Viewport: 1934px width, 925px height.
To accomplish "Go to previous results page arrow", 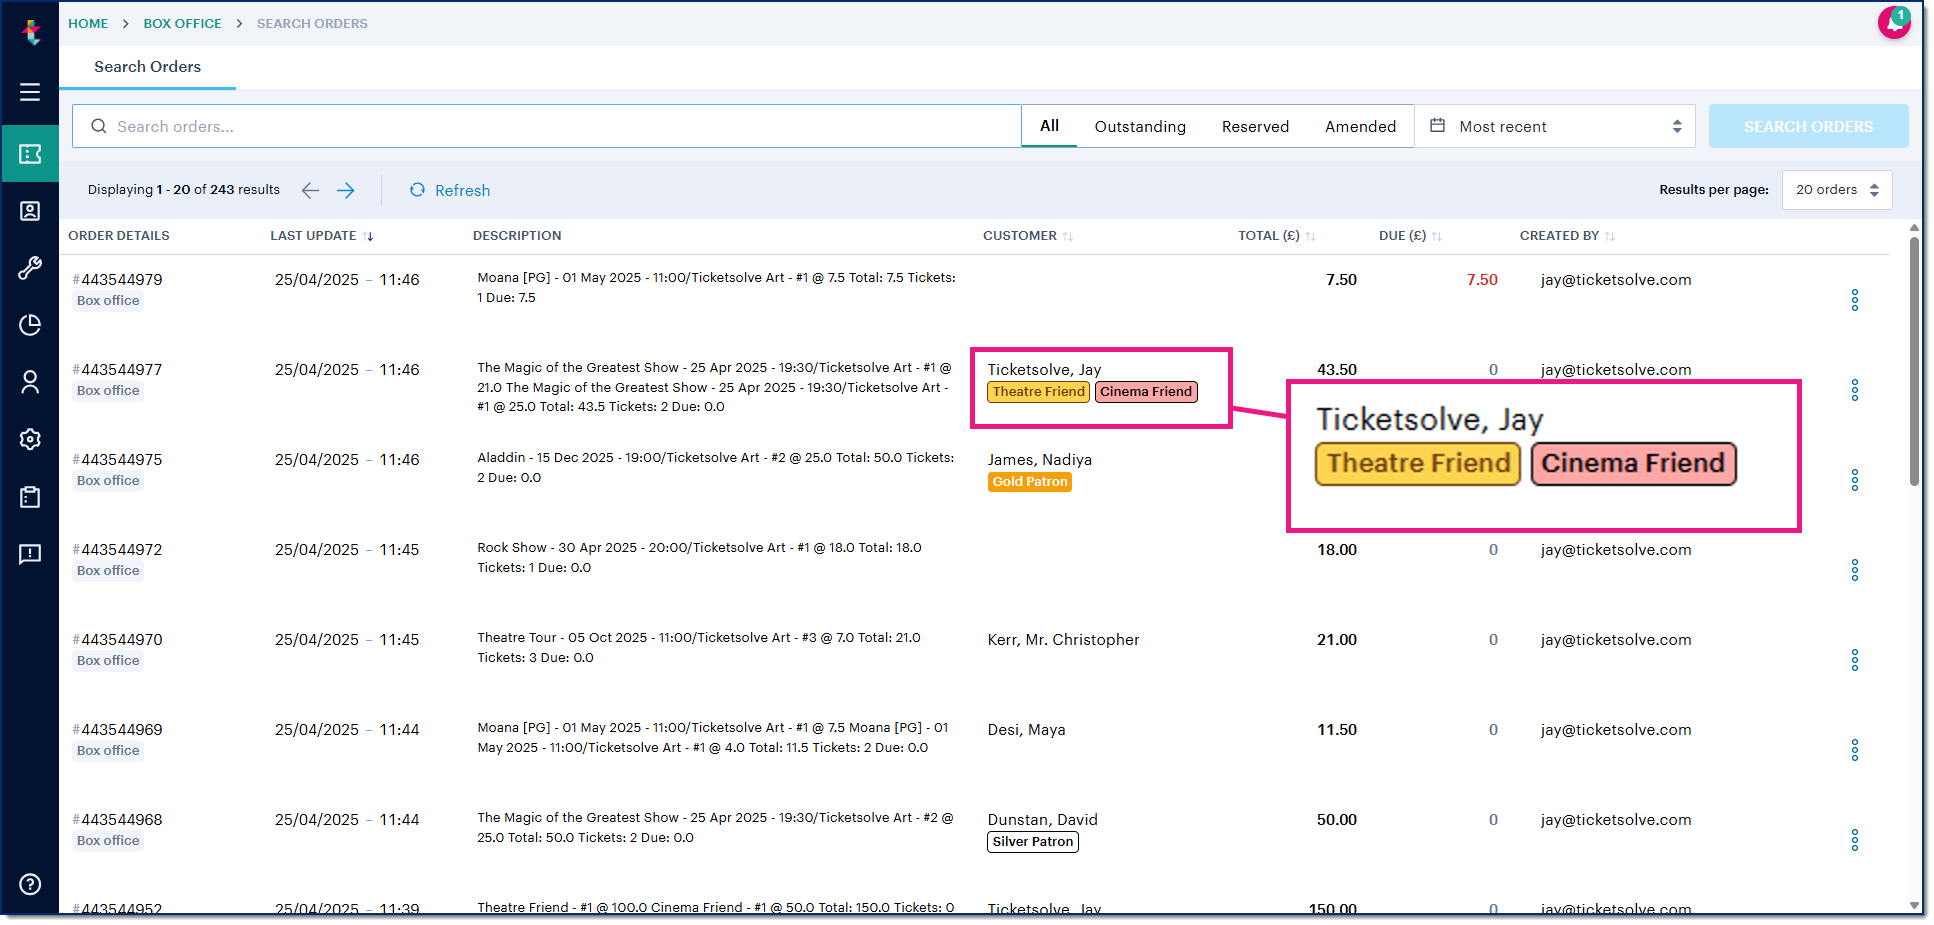I will pos(310,190).
